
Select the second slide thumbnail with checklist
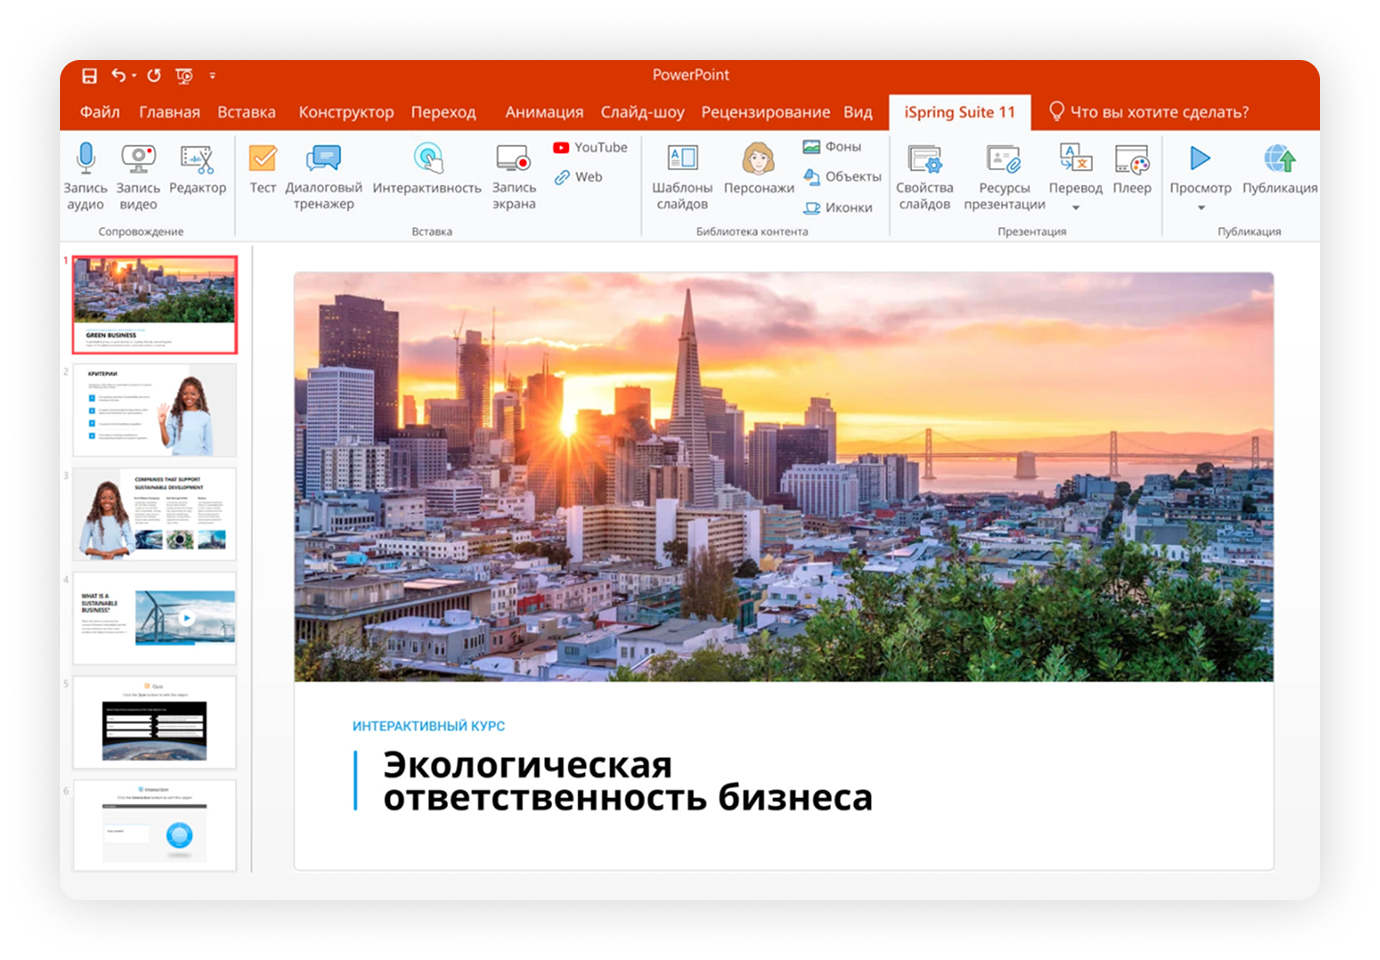click(155, 410)
